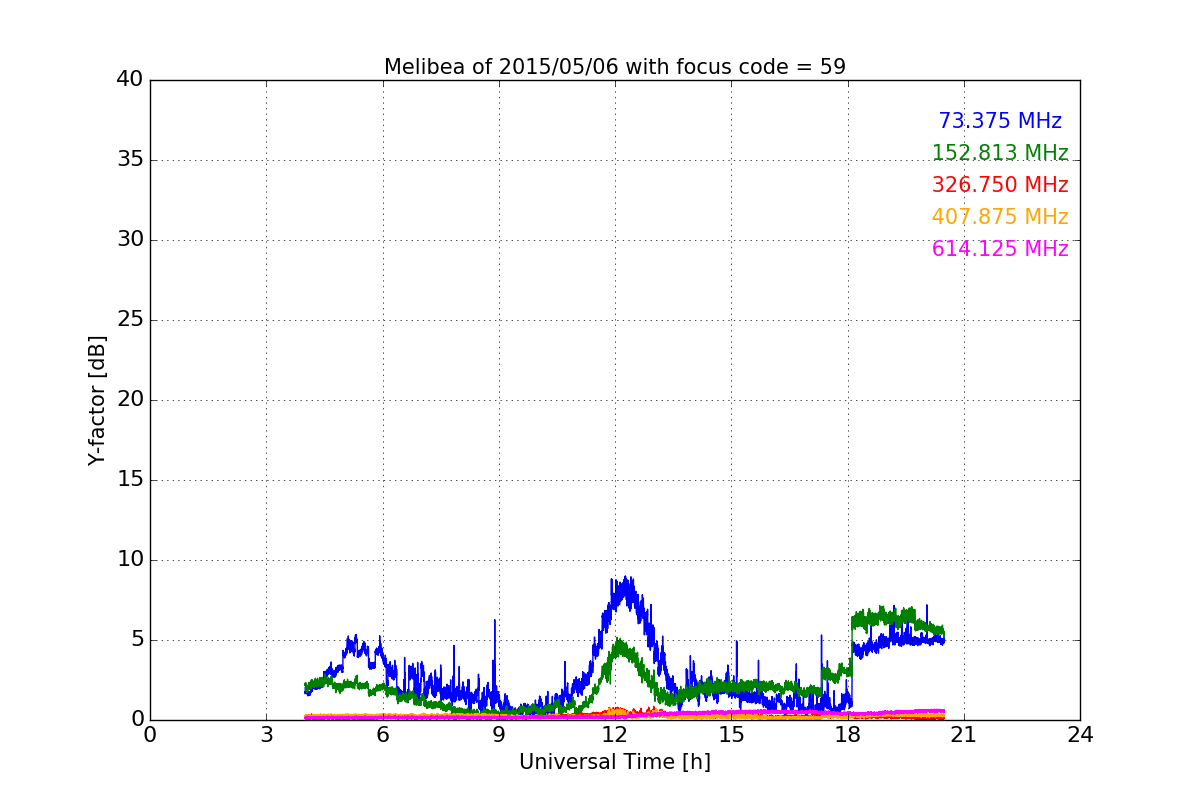Select the 152.813 MHz legend label
The height and width of the screenshot is (800, 1200).
coord(1000,153)
